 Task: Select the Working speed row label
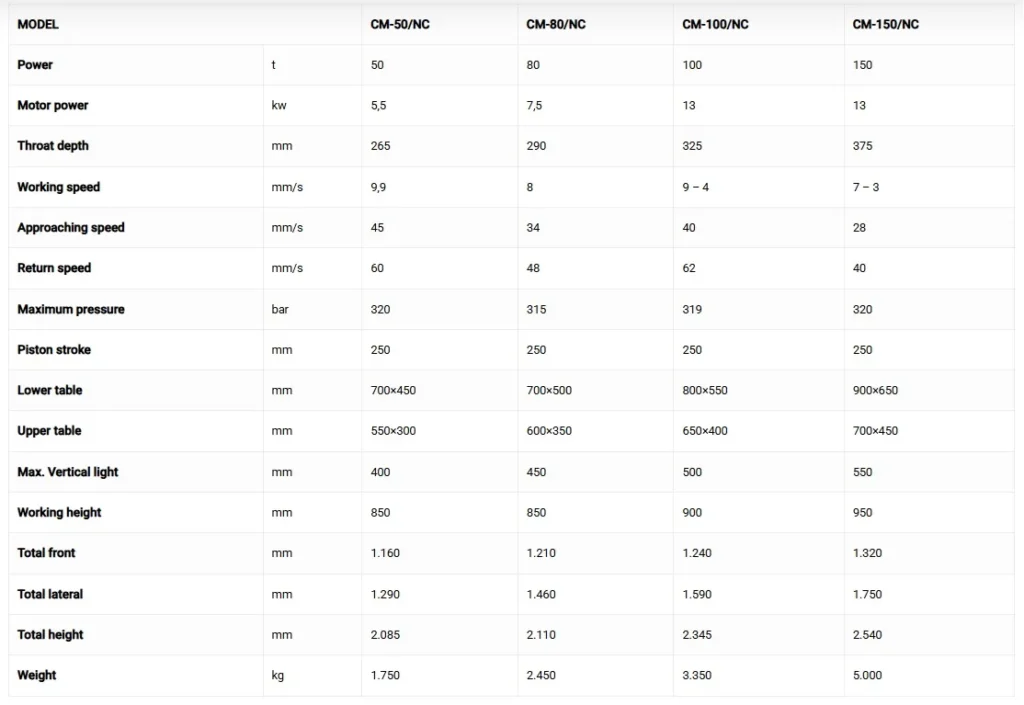pos(59,187)
